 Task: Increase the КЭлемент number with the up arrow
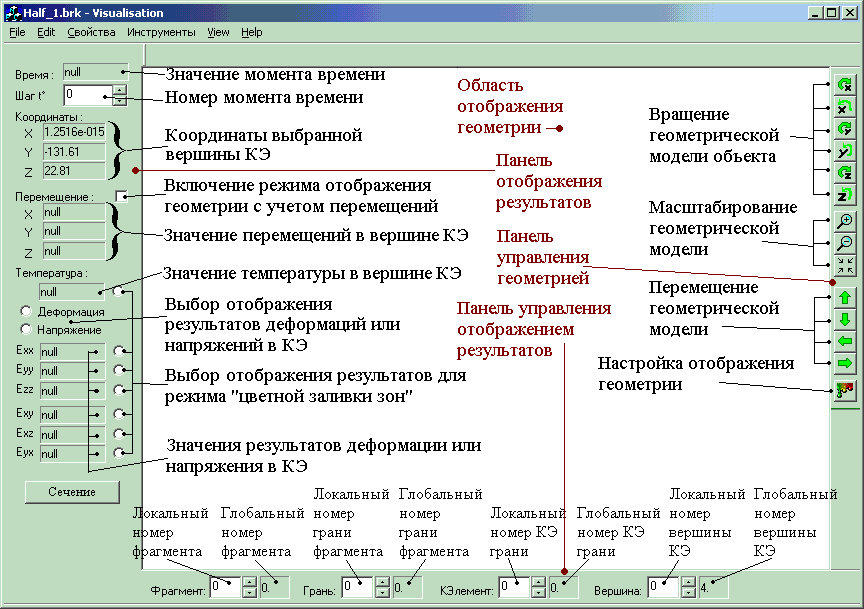[x=538, y=582]
